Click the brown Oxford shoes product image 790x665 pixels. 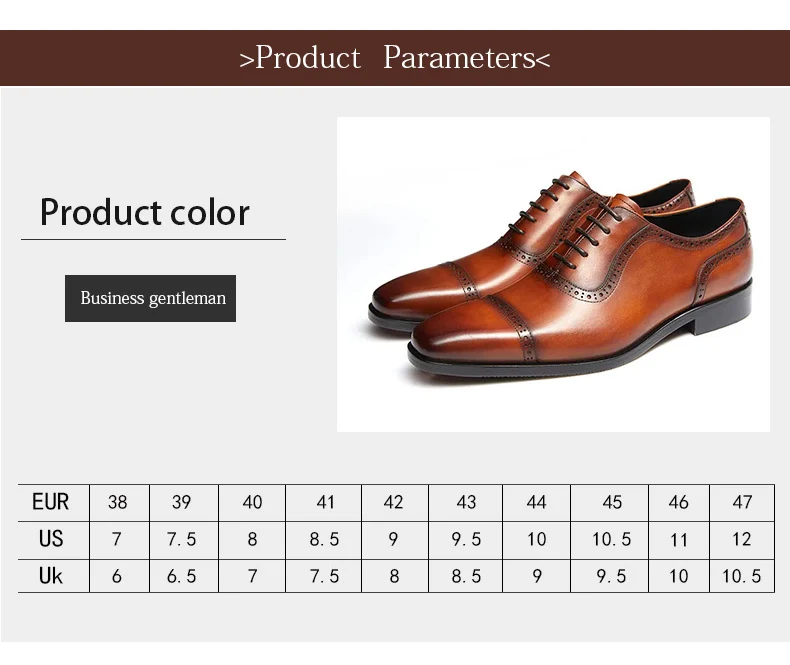553,274
